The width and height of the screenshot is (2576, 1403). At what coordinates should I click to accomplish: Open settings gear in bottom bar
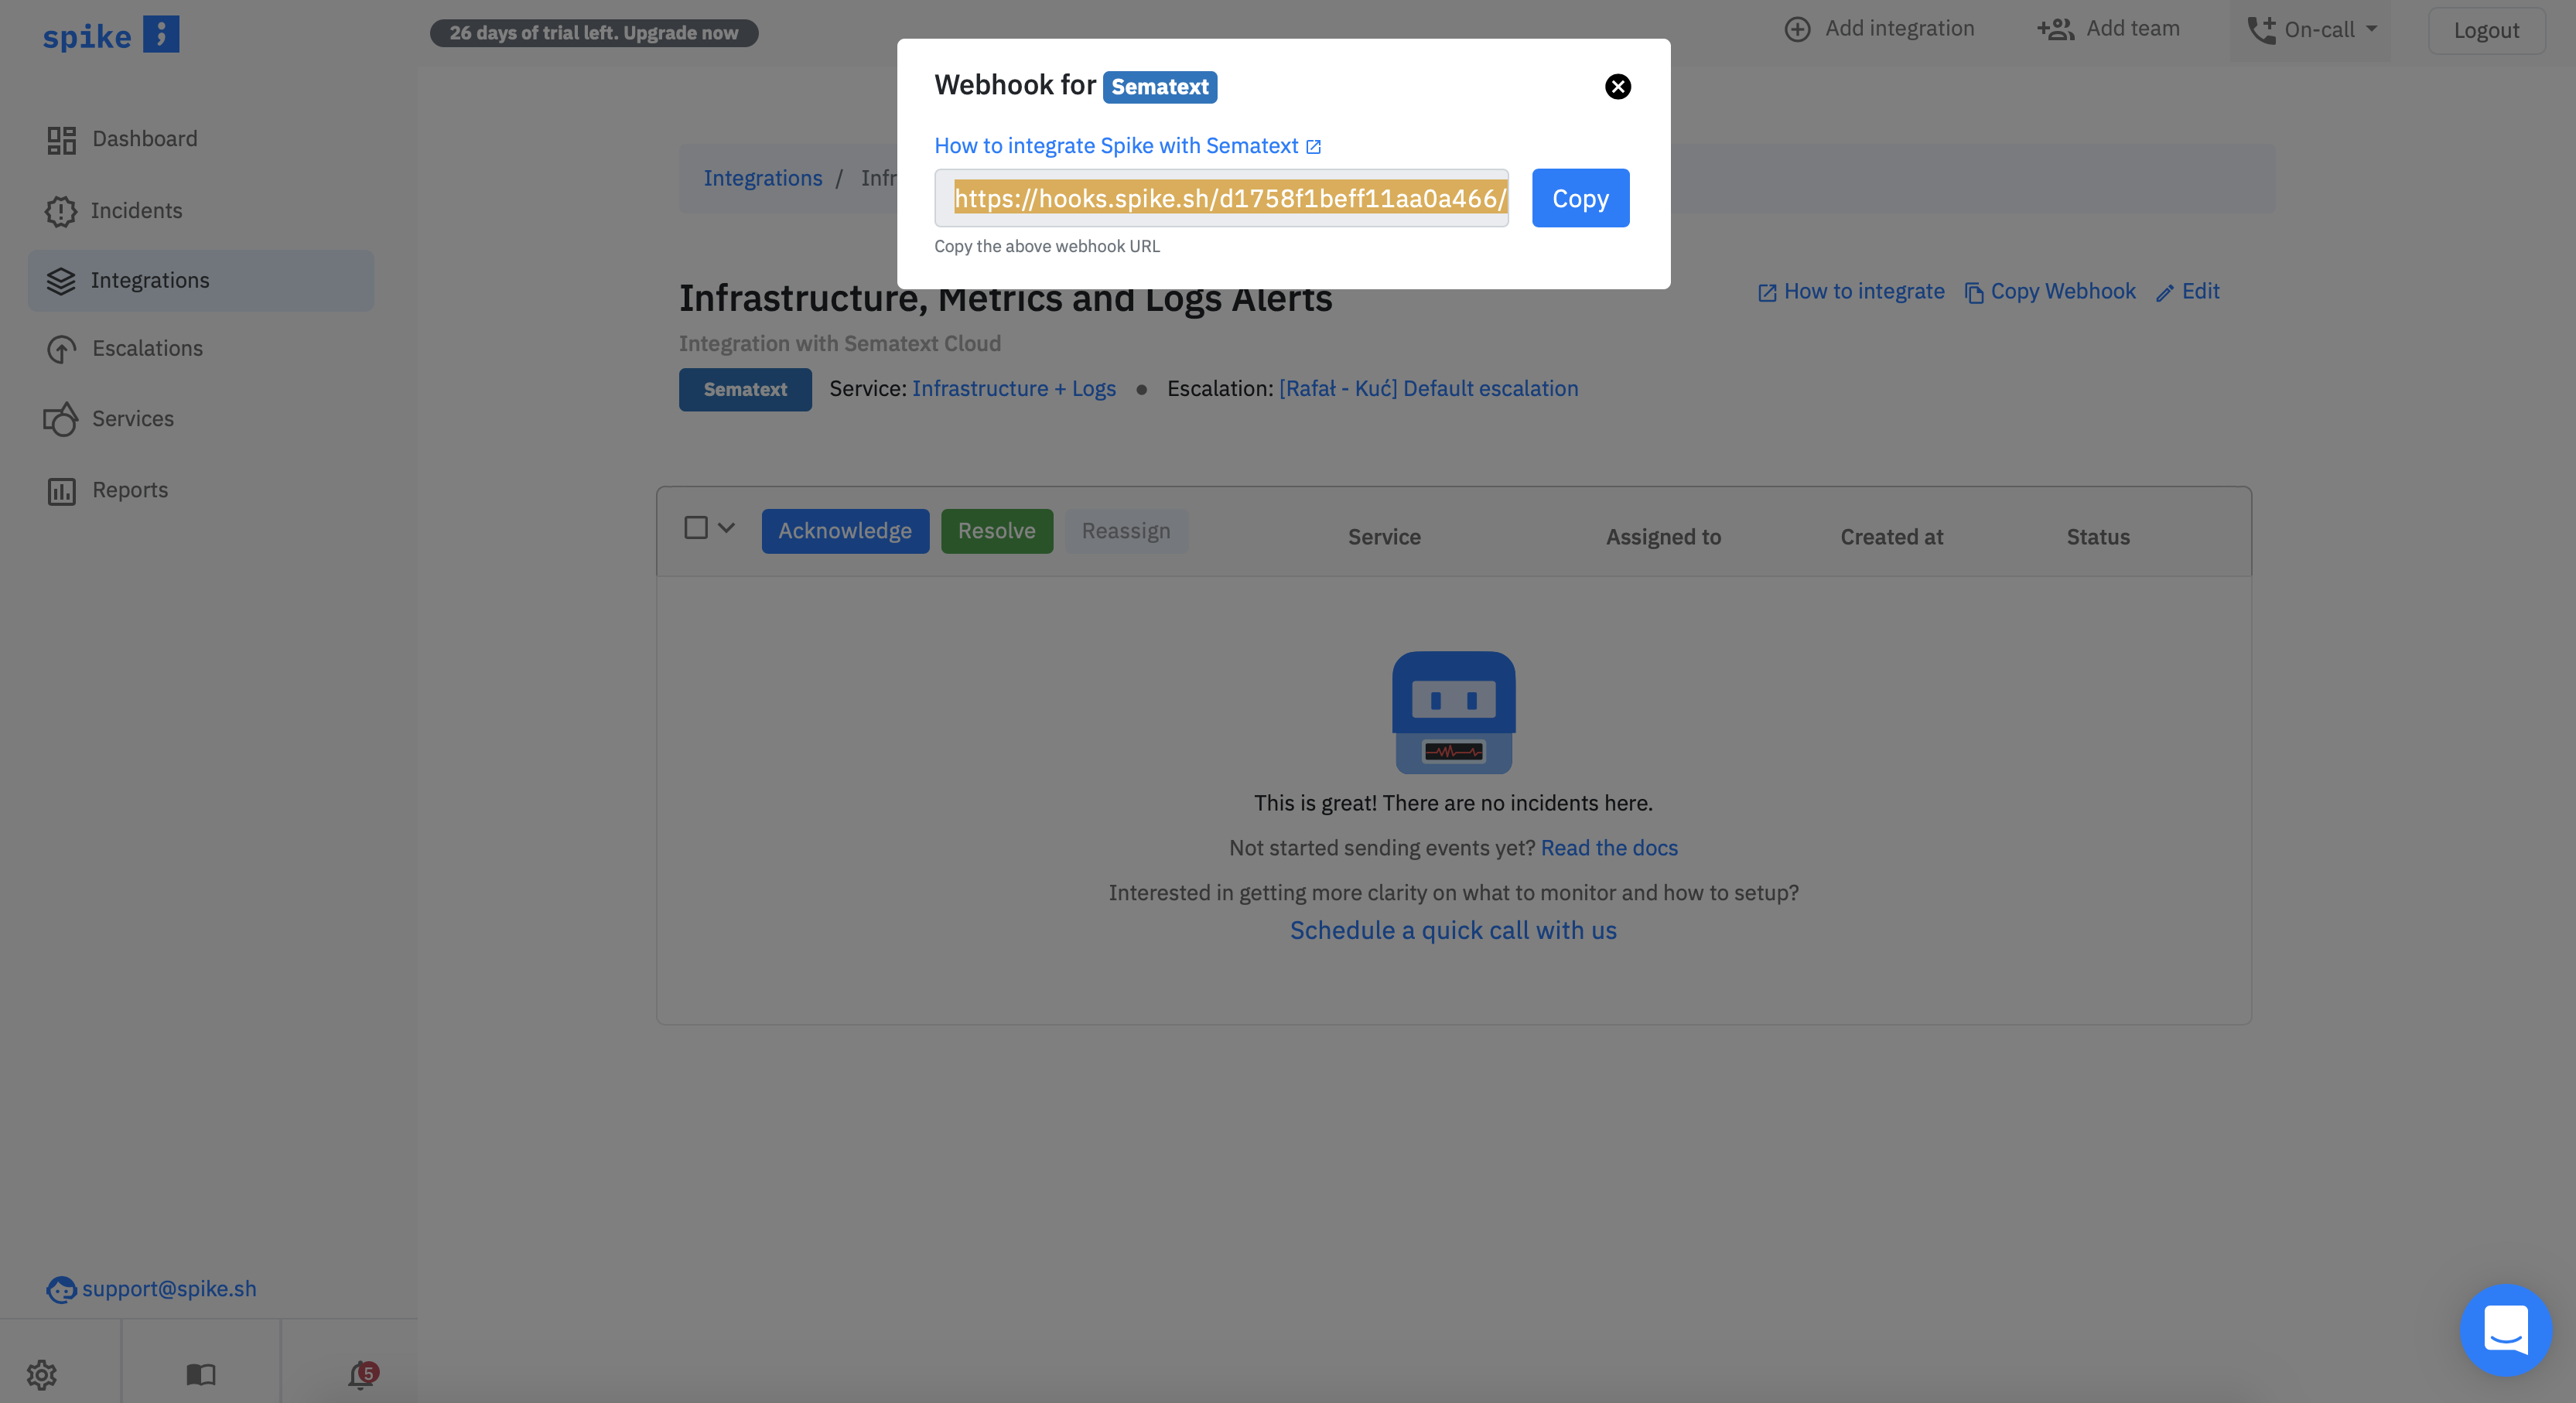42,1375
